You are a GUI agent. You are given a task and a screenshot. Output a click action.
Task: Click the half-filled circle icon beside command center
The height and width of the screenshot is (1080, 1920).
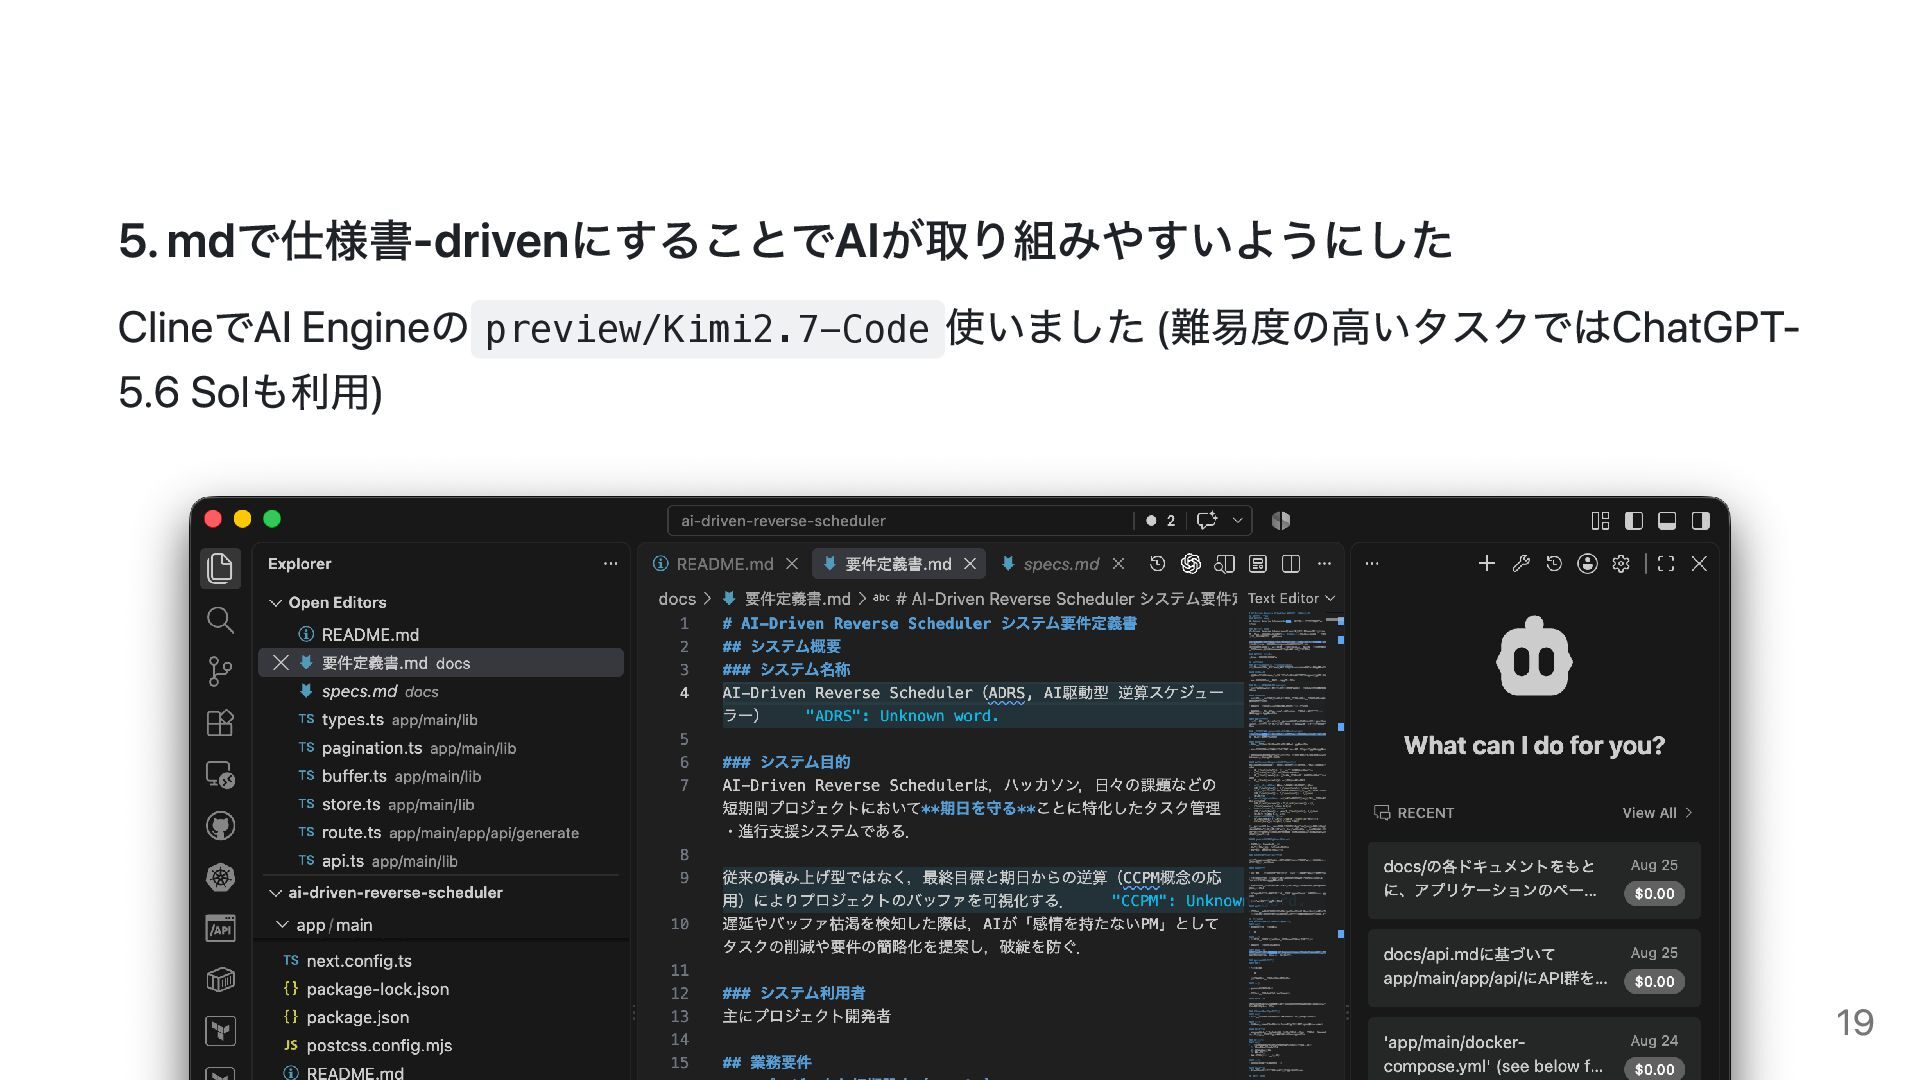coord(1281,520)
